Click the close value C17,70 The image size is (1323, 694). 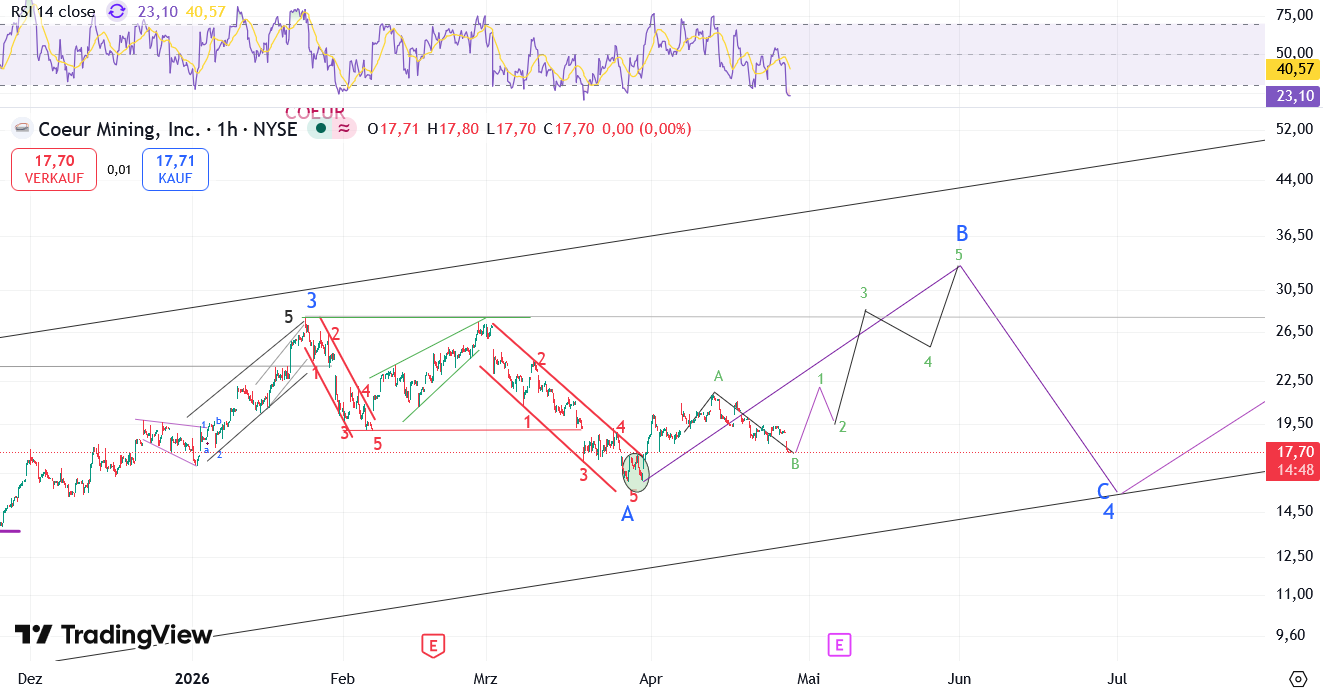569,129
